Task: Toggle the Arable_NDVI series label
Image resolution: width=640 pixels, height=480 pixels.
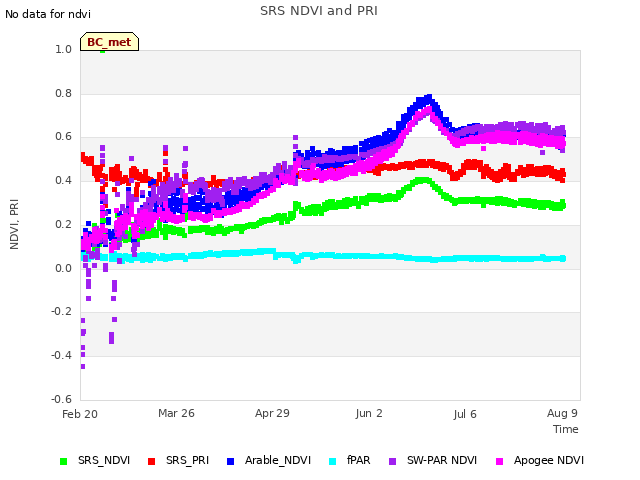Action: (278, 460)
